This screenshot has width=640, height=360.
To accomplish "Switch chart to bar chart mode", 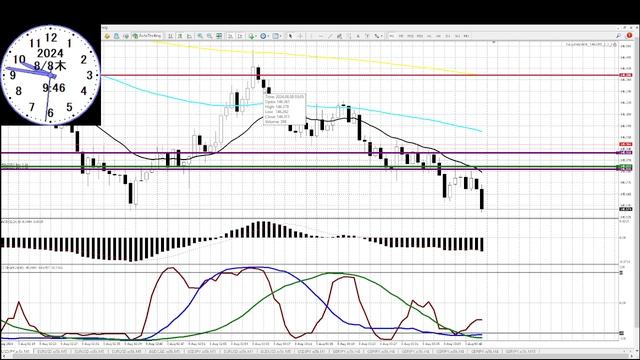I will 170,36.
